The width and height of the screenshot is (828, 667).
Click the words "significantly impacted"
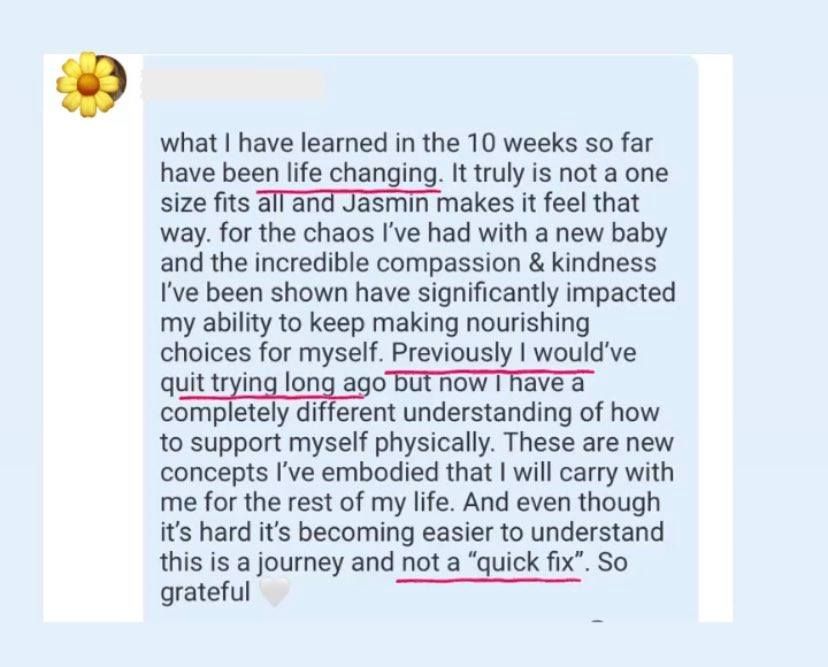[547, 293]
